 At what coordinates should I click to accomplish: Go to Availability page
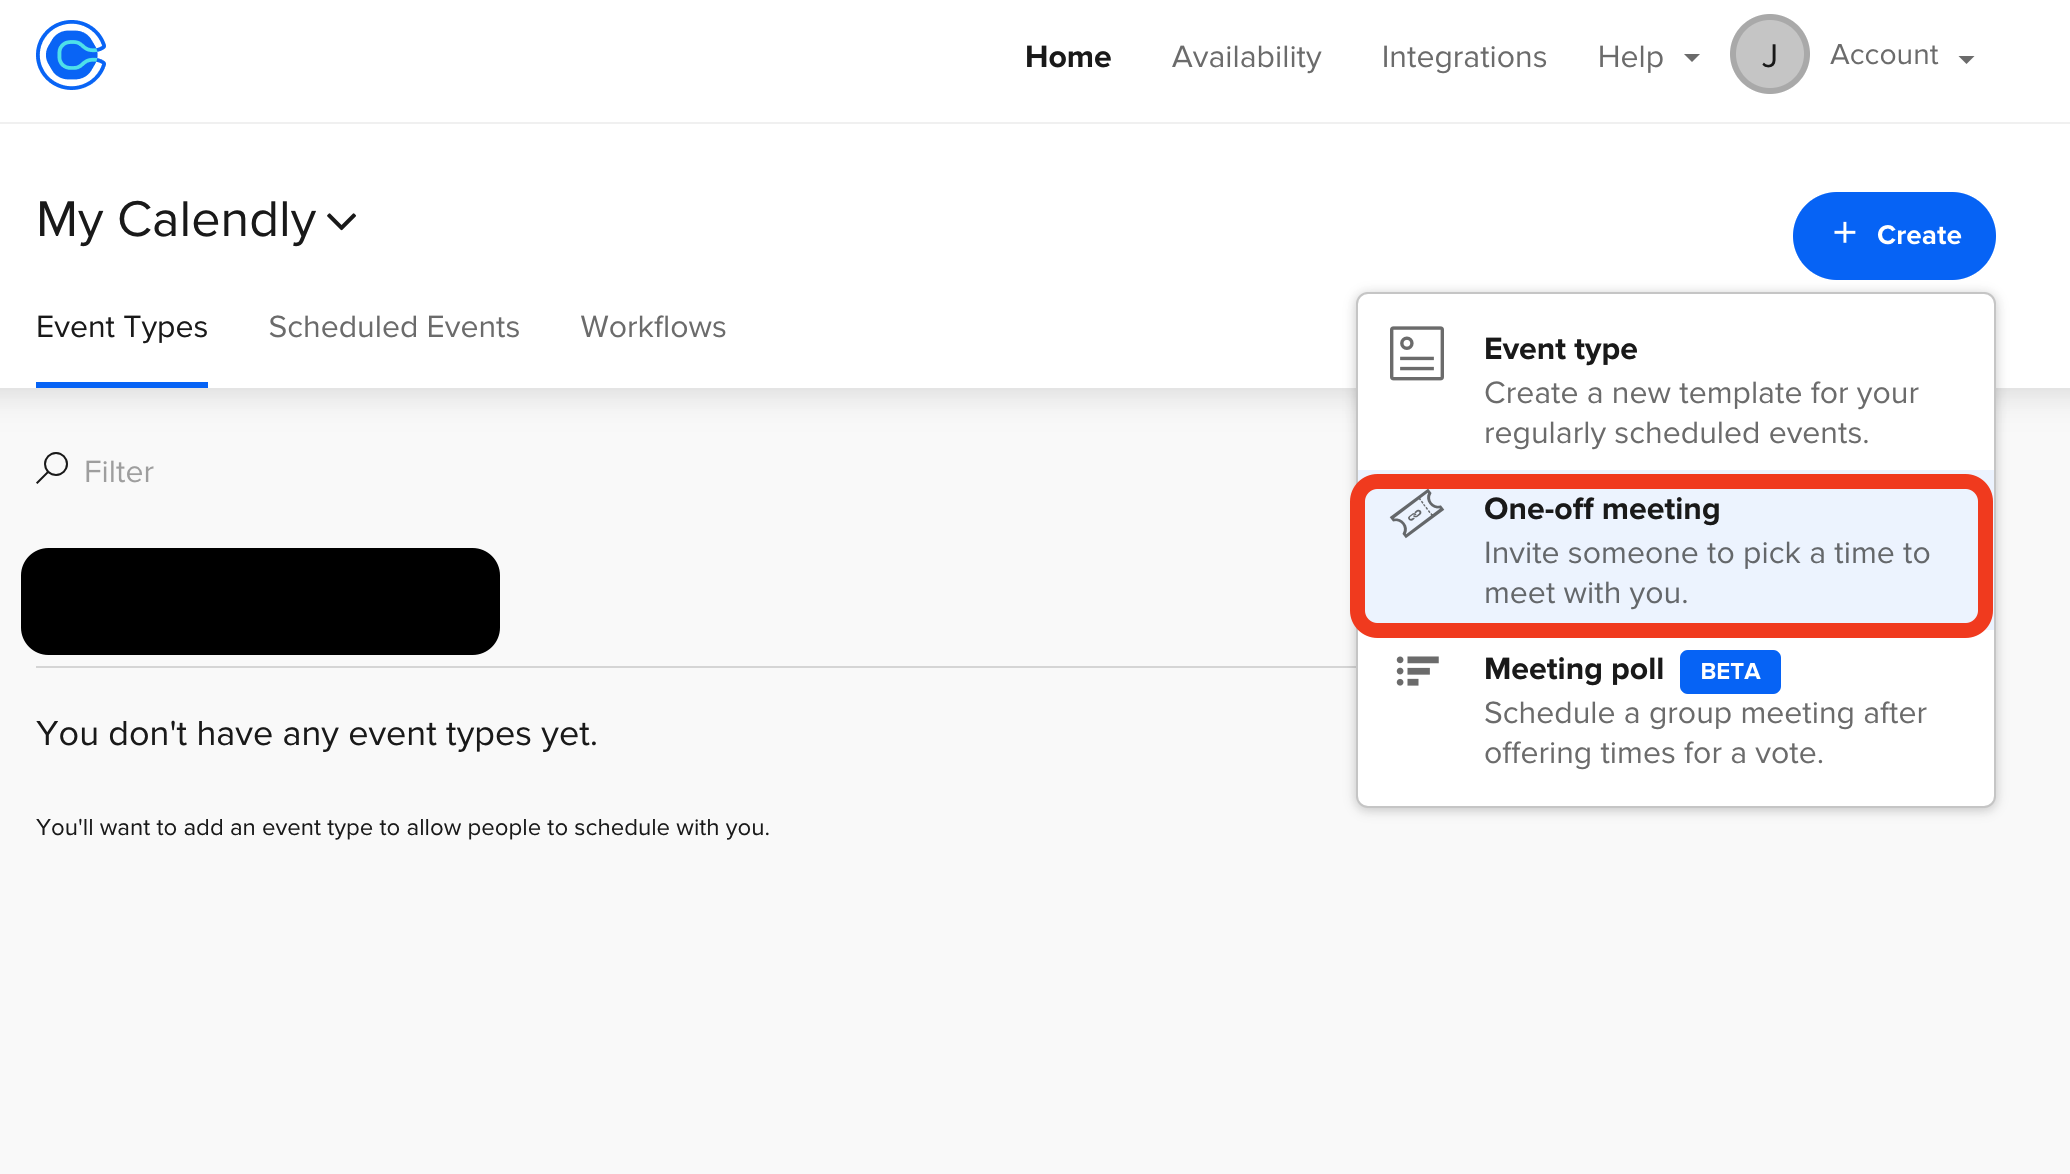[1246, 57]
